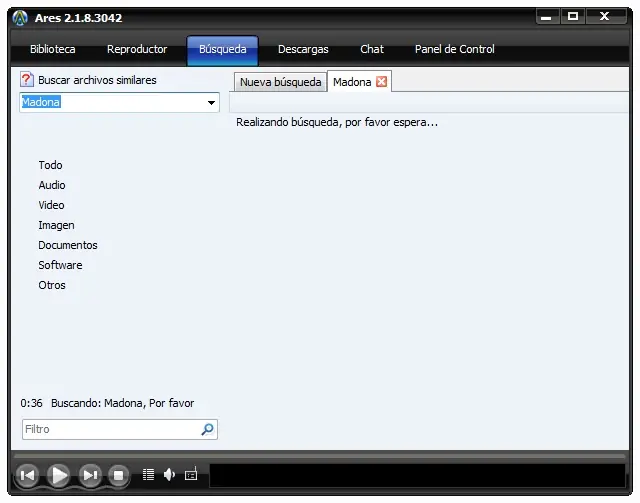Select the Búsqueda tab
Screen dimensions: 640x503
pos(222,50)
